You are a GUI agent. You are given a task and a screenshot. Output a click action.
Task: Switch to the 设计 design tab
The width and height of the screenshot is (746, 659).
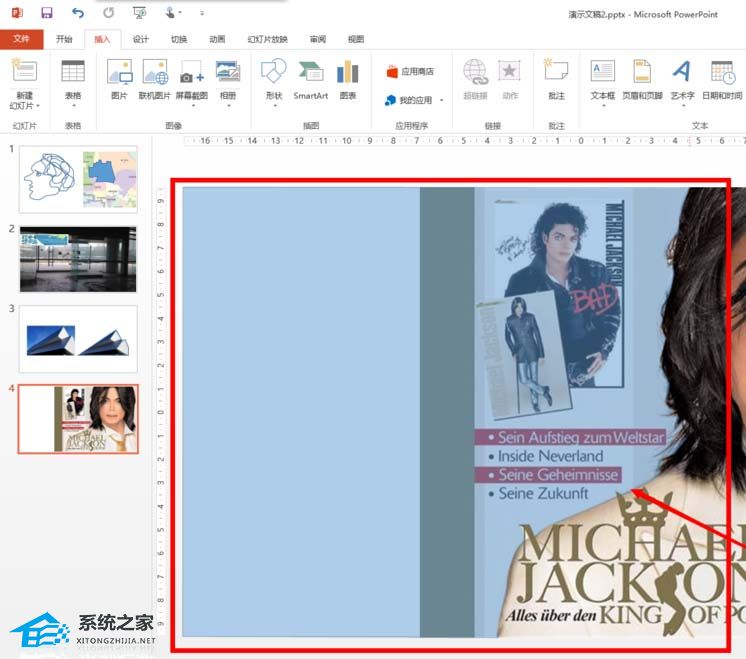[x=141, y=39]
